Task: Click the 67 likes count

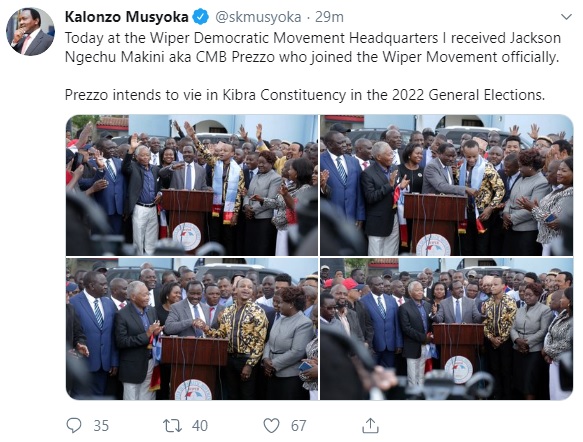Action: 299,426
